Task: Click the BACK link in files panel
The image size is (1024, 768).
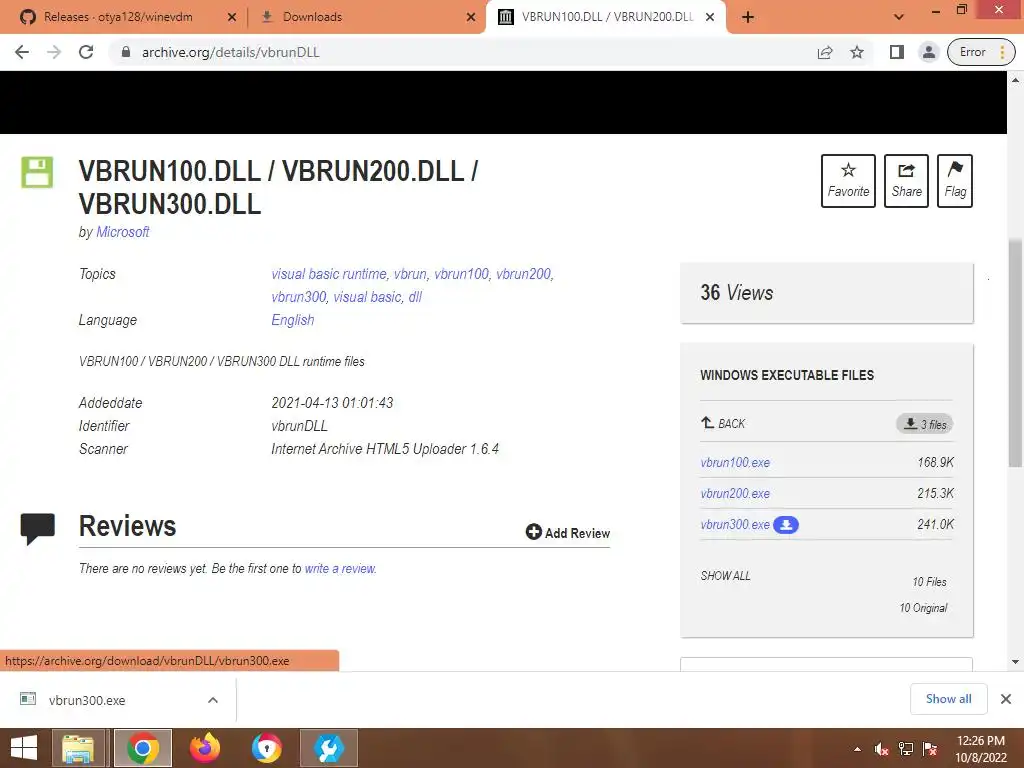Action: (723, 423)
